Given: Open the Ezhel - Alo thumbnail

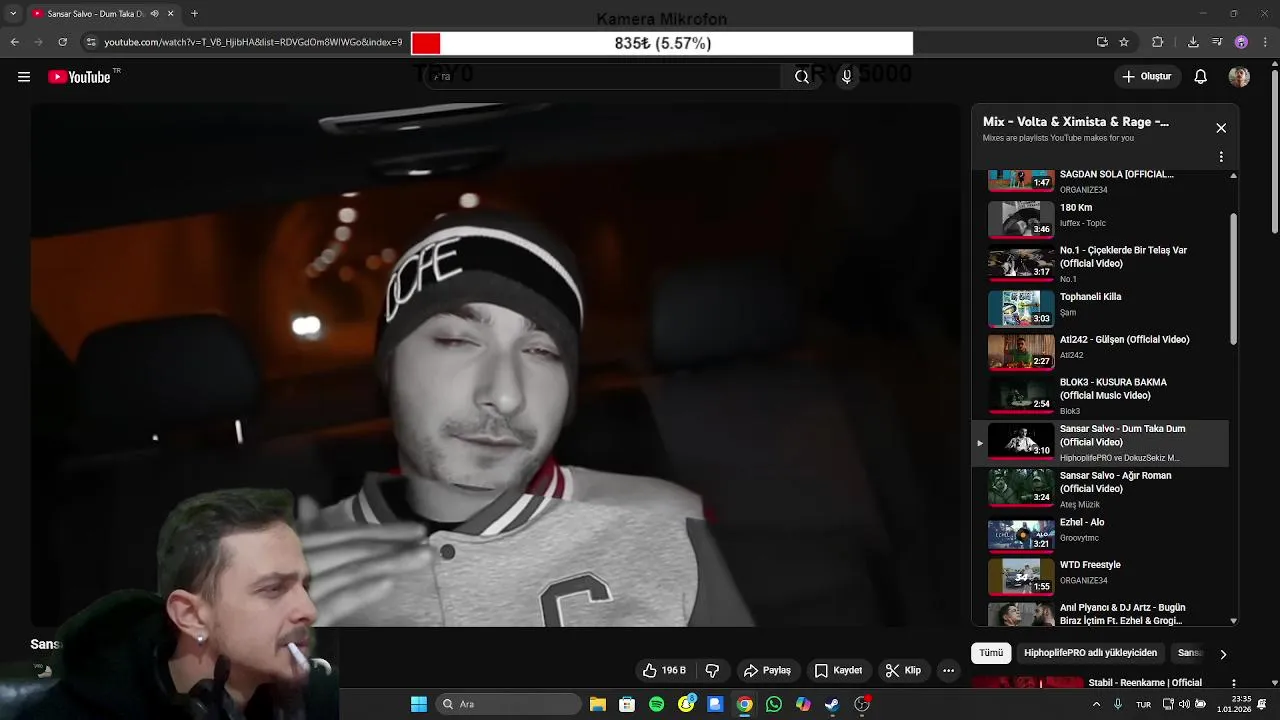Looking at the screenshot, I should click(x=1021, y=534).
